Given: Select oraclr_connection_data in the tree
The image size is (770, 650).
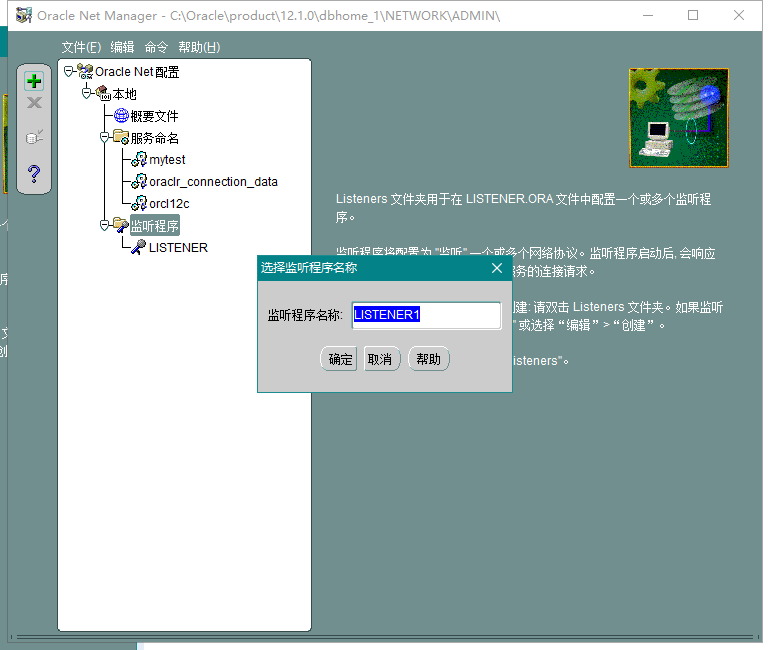Looking at the screenshot, I should tap(213, 182).
